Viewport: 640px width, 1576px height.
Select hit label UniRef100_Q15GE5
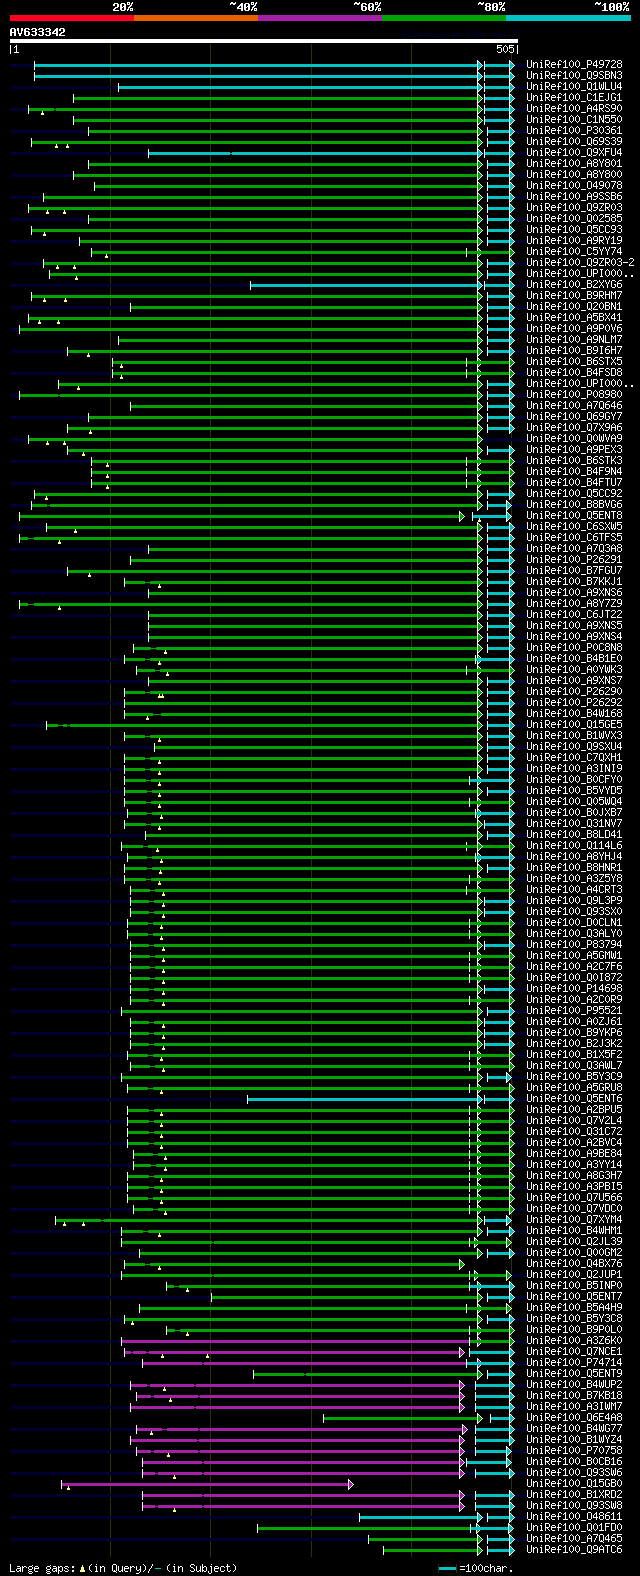click(x=574, y=725)
